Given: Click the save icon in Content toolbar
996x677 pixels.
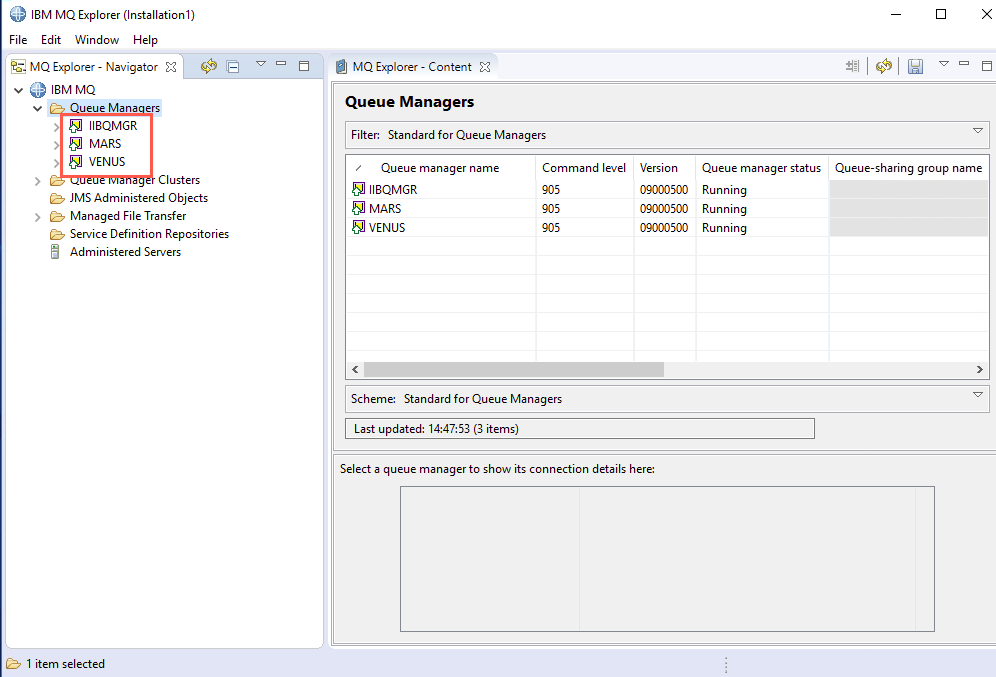Looking at the screenshot, I should point(915,66).
